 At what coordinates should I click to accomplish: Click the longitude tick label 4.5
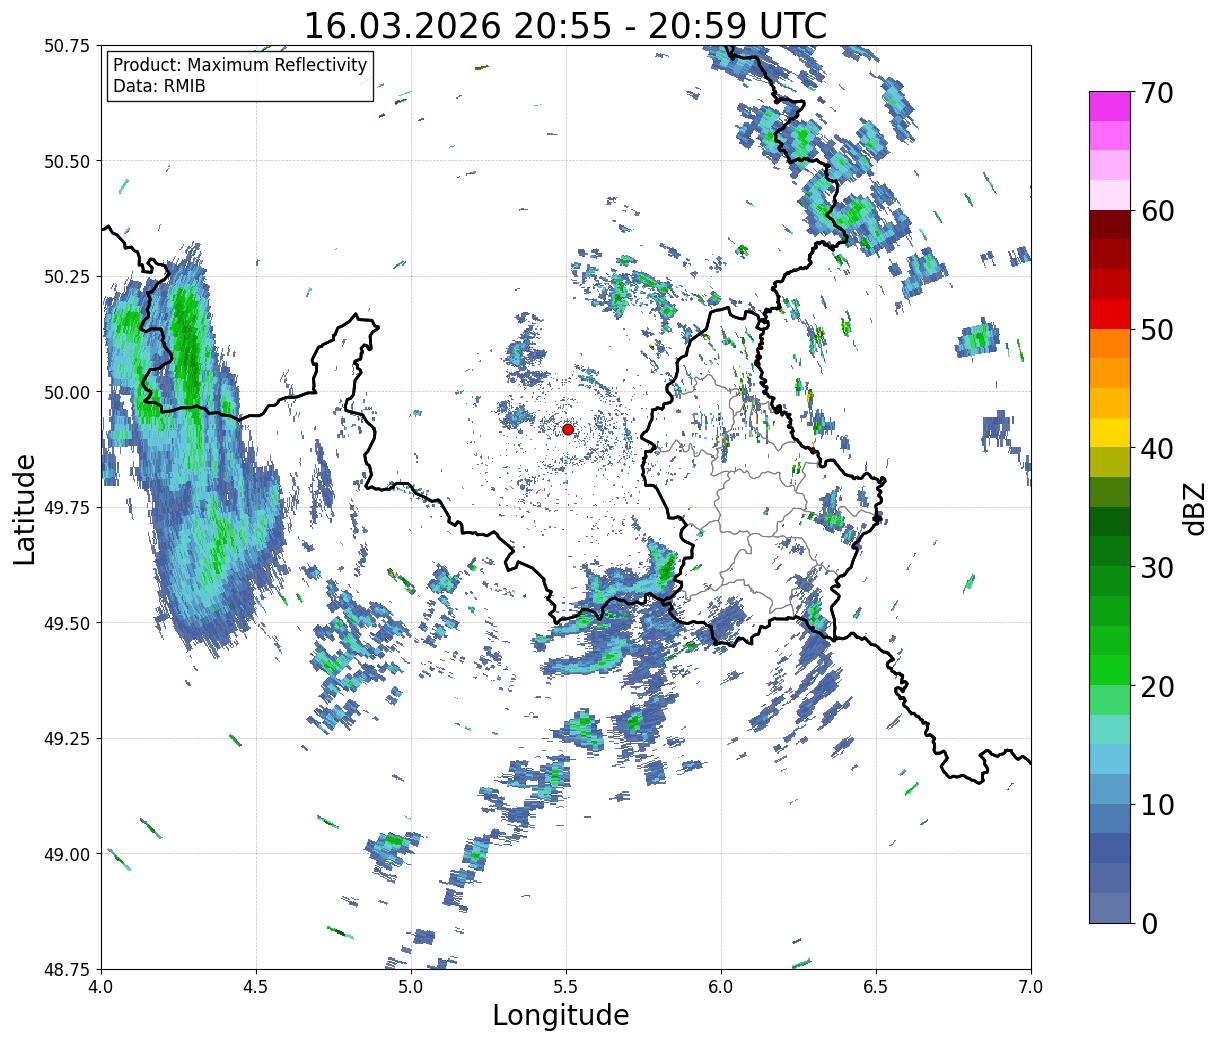point(256,987)
